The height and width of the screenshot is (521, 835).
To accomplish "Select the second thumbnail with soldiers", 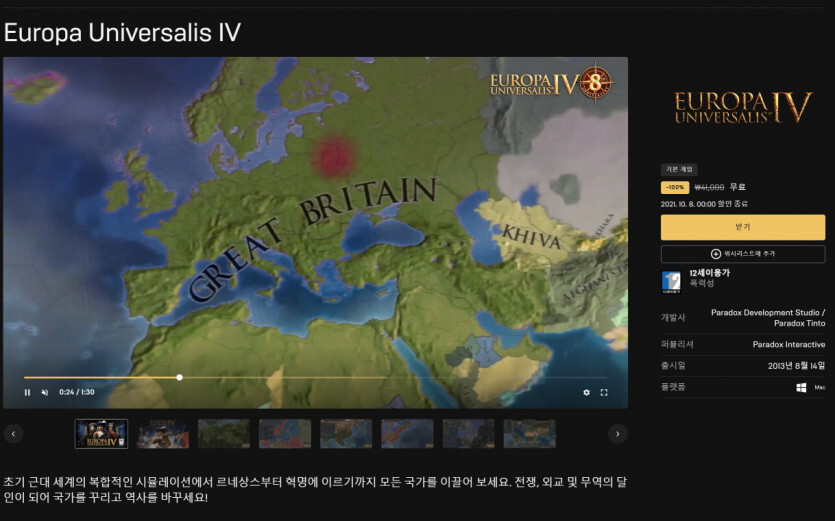I will point(162,434).
